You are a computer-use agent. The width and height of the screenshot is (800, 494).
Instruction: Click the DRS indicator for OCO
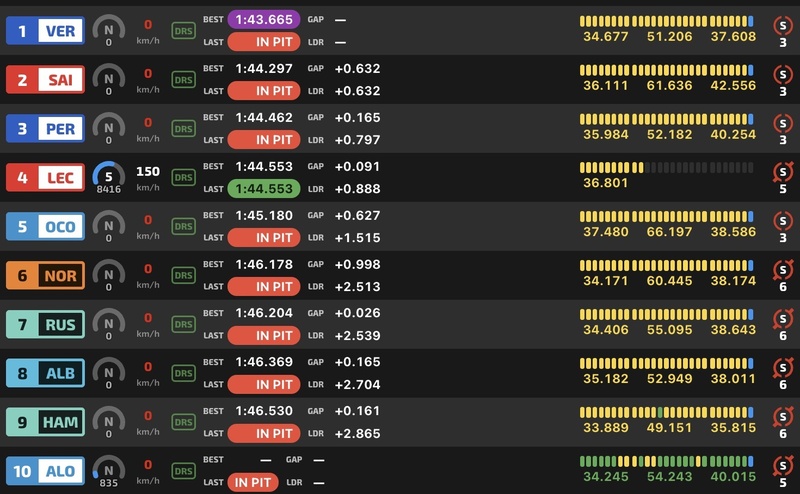pos(183,226)
